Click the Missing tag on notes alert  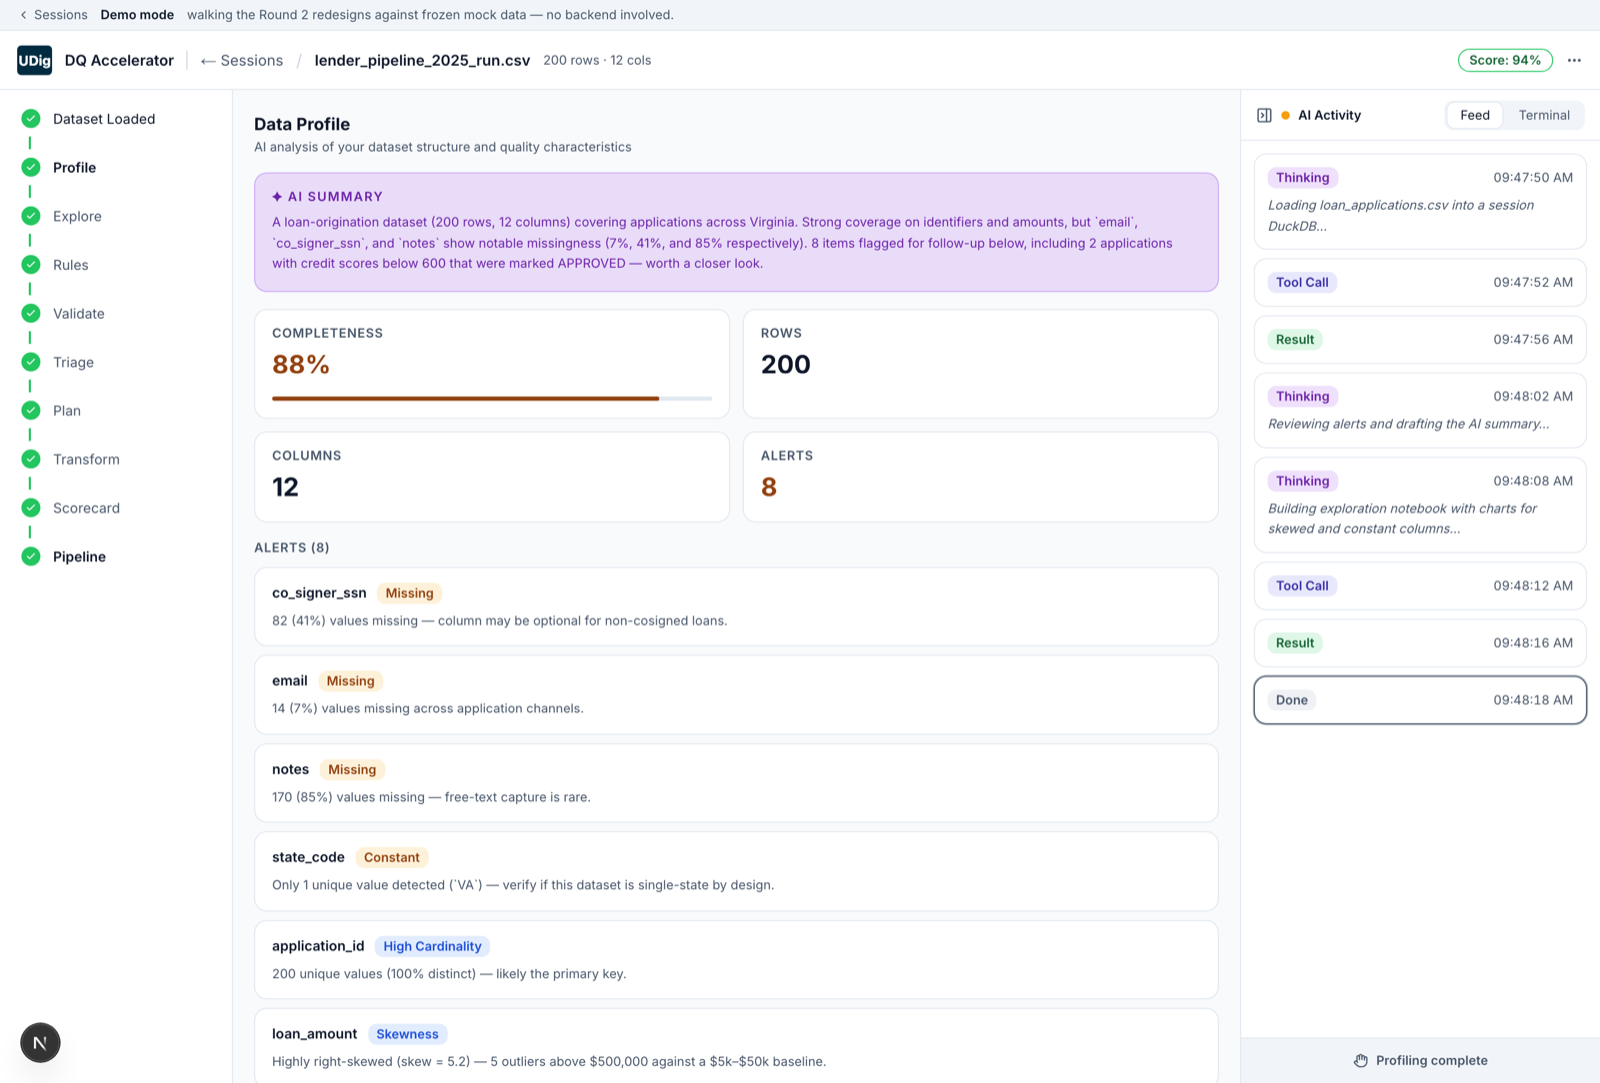click(352, 769)
